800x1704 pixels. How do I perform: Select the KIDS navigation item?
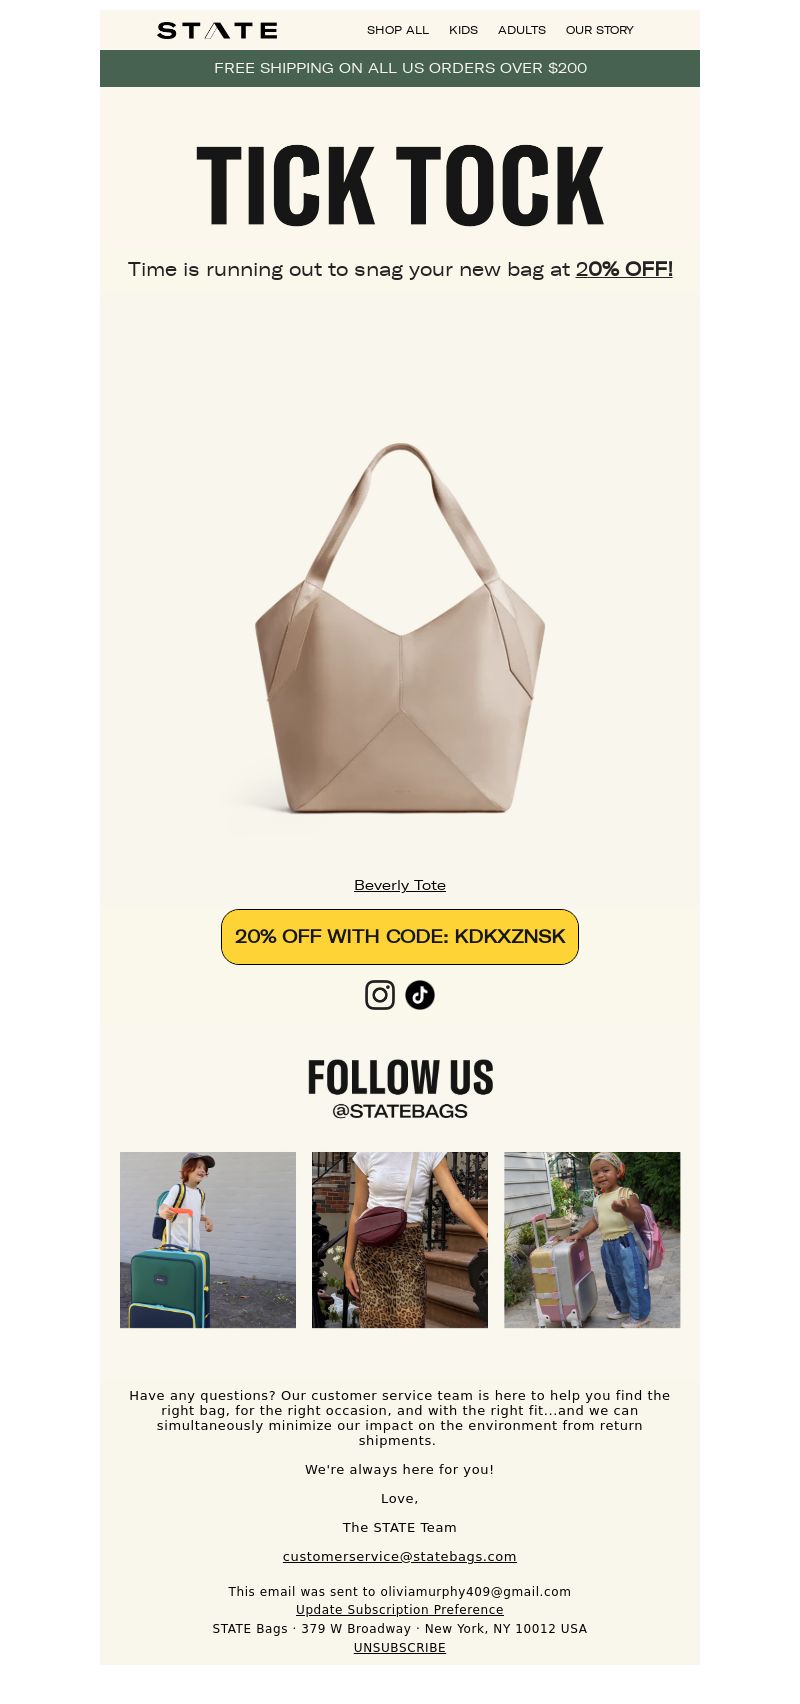click(x=463, y=30)
